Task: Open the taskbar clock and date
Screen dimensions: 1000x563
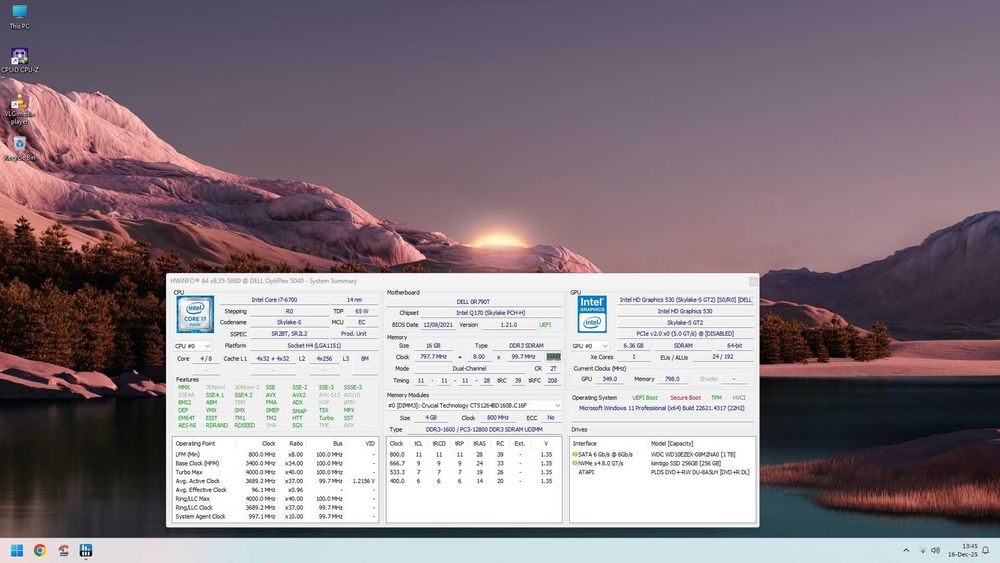Action: click(965, 551)
